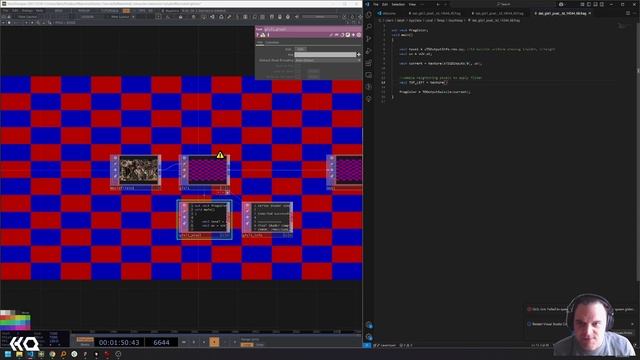Open VS Code Accounts icon

click(x=369, y=325)
